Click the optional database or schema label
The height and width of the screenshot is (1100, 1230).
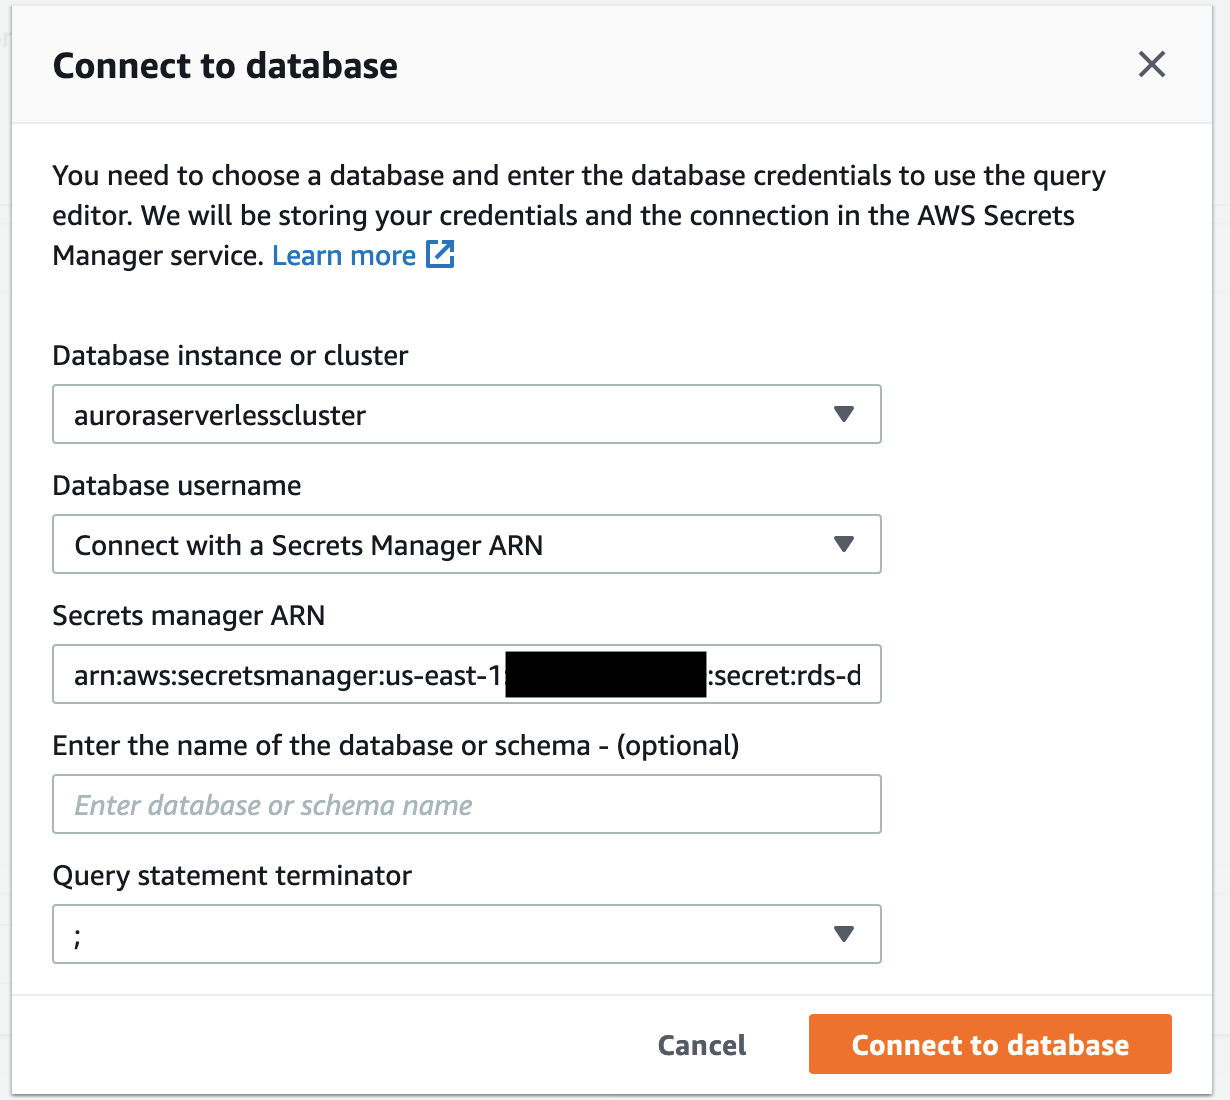point(396,746)
